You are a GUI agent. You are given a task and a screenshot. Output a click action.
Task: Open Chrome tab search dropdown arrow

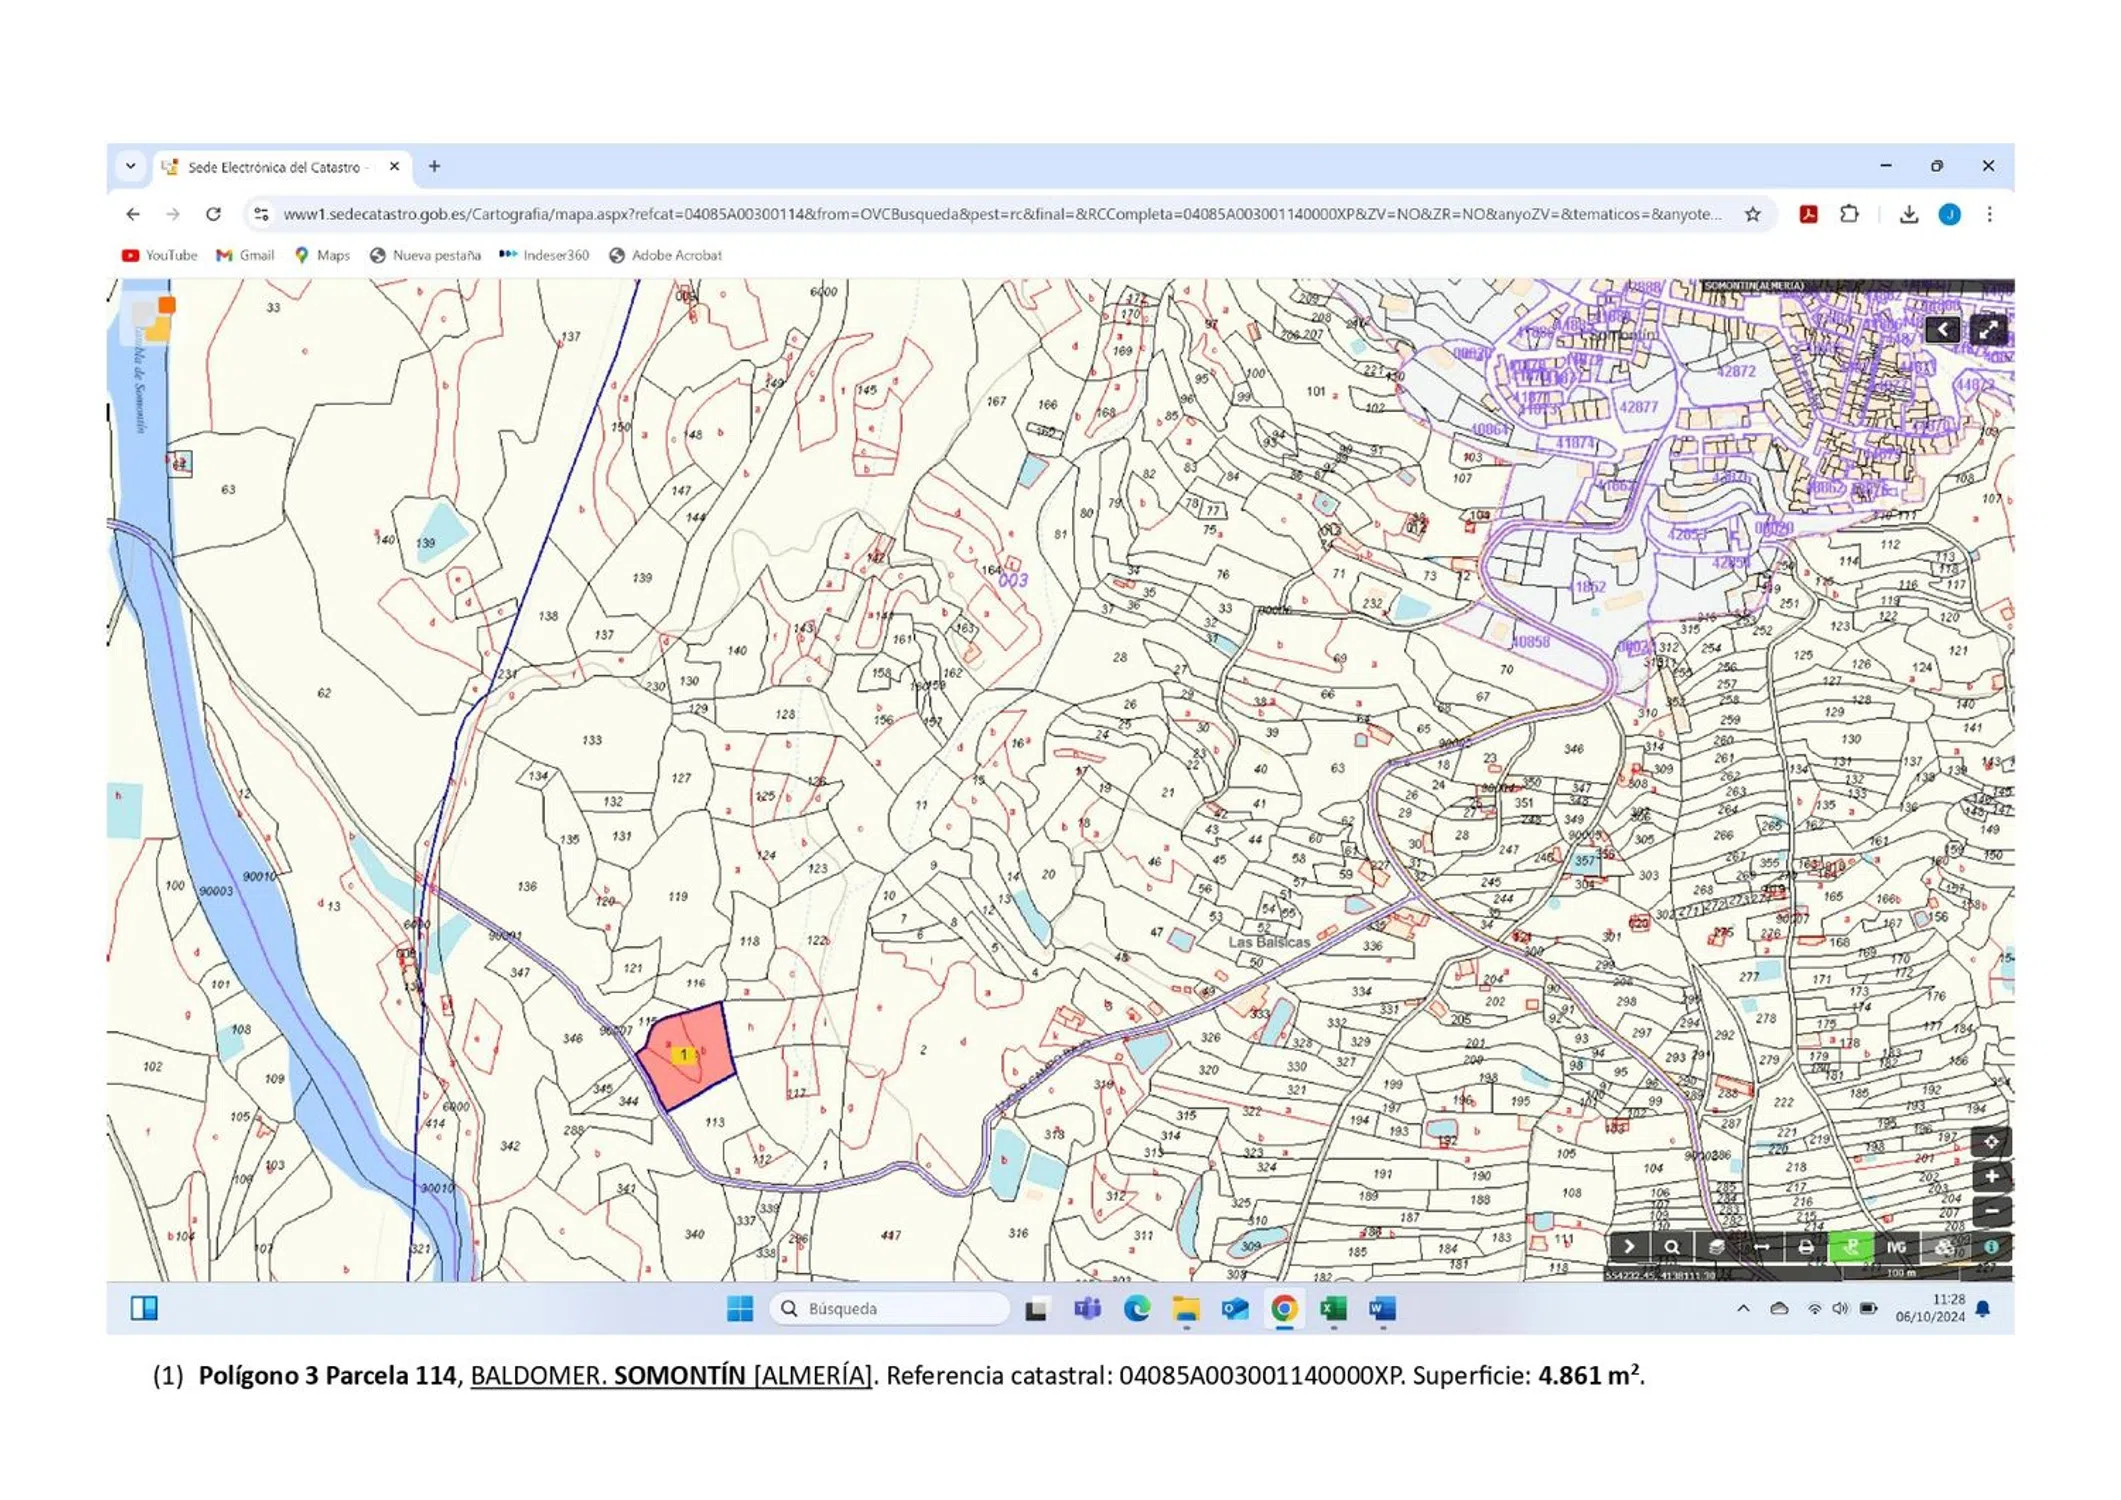point(131,166)
